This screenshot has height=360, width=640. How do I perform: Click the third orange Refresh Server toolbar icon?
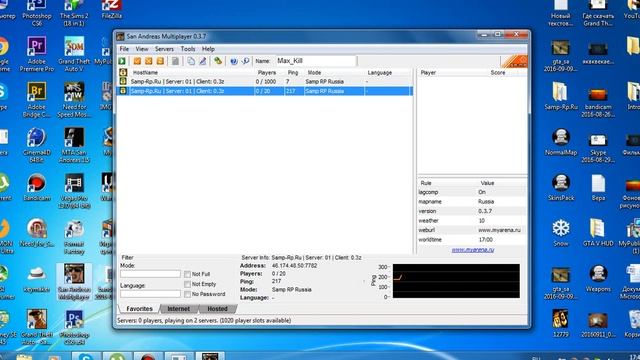[160, 61]
